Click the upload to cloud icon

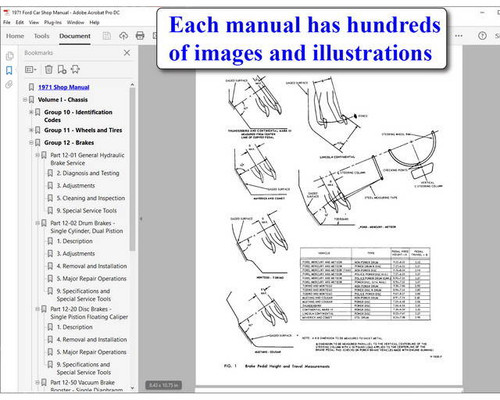coord(124,36)
